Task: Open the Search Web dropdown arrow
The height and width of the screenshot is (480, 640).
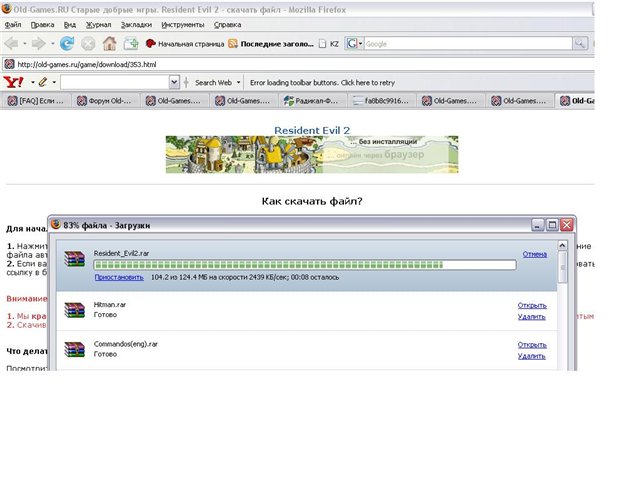Action: [x=238, y=82]
